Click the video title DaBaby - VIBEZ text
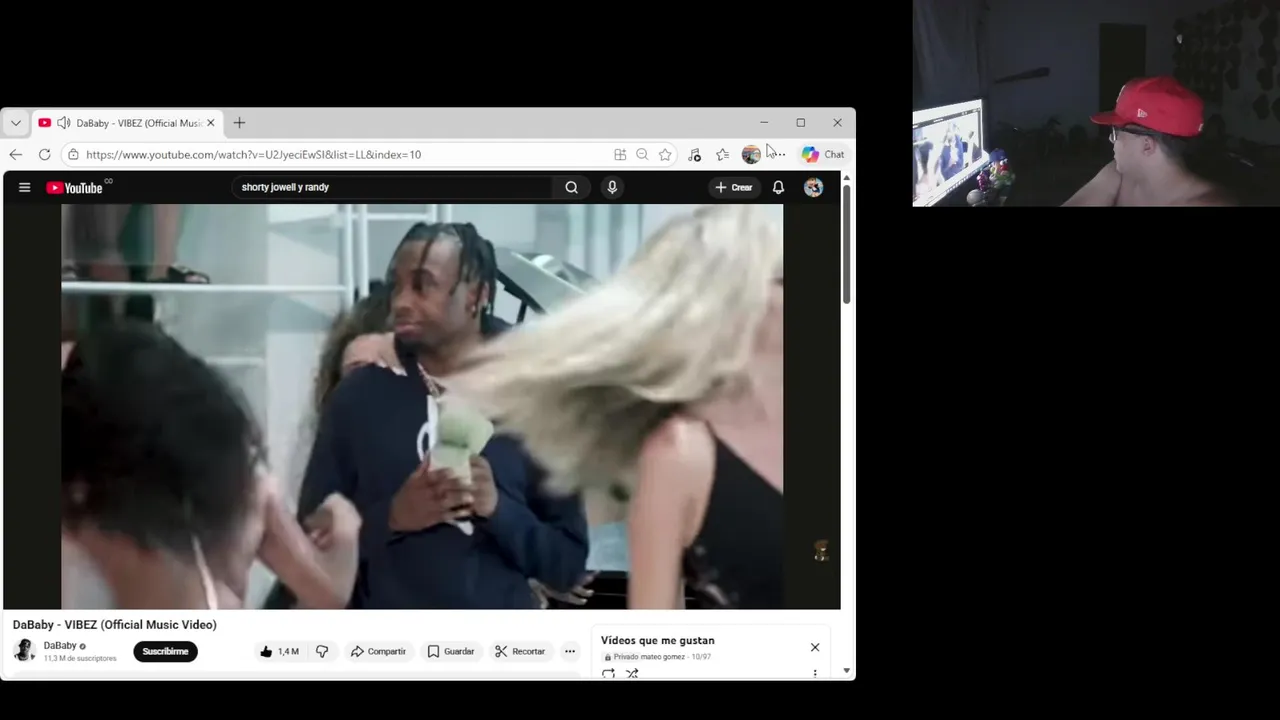The image size is (1280, 720). coord(114,625)
